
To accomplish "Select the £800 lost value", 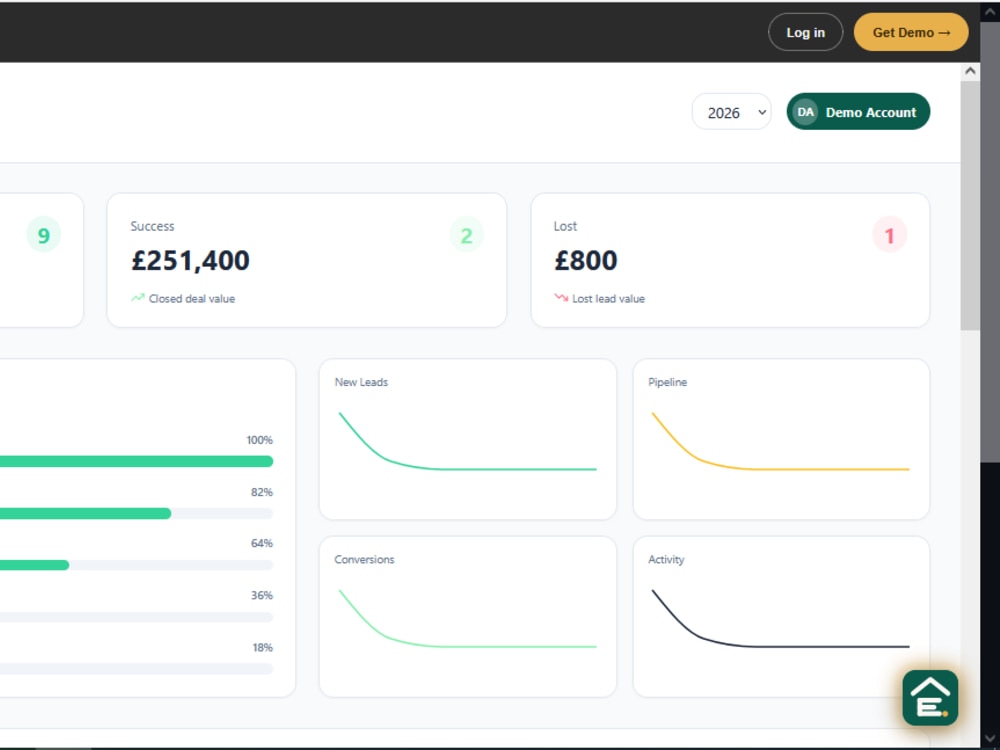I will (x=585, y=260).
